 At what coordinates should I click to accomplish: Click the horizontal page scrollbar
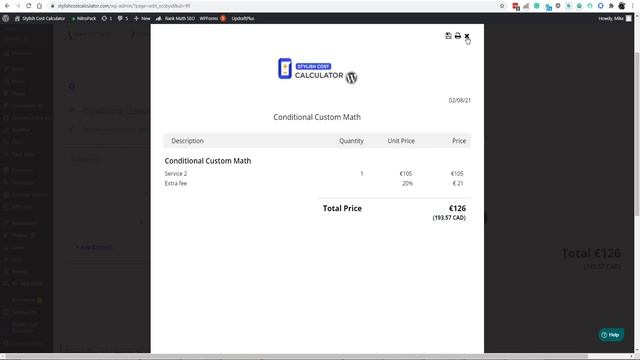[x=298, y=357]
